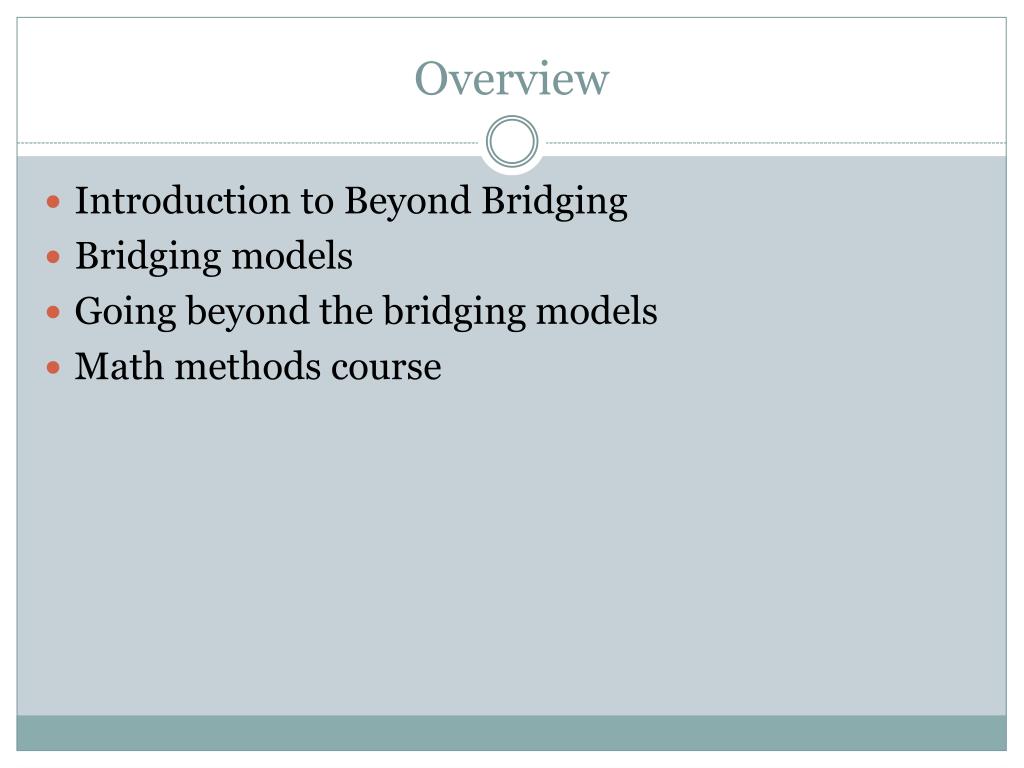Viewport: 1024px width, 768px height.
Task: Select the Math methods course bullet
Action: [258, 366]
